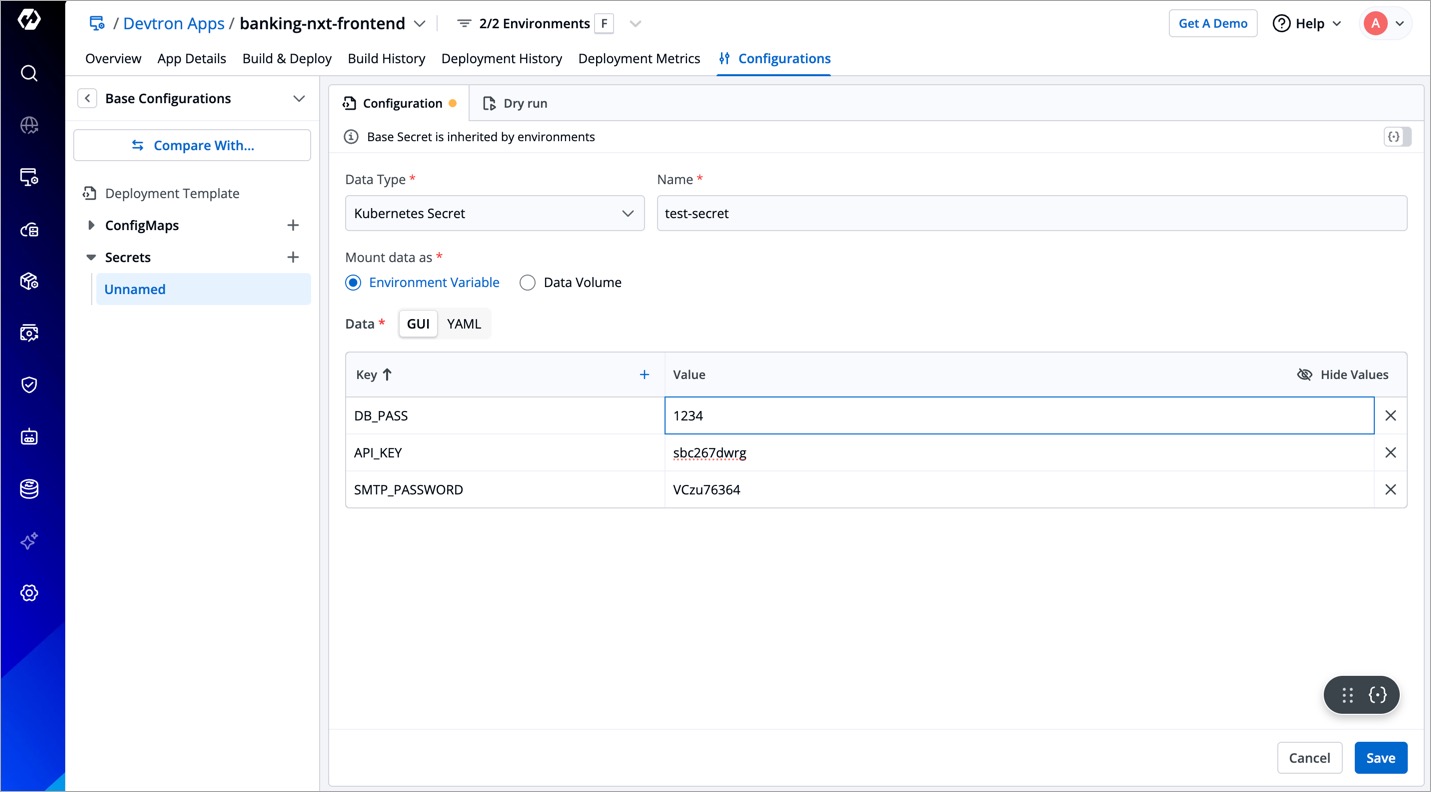The width and height of the screenshot is (1431, 792).
Task: Expand the ConfigMaps tree section
Action: tap(91, 225)
